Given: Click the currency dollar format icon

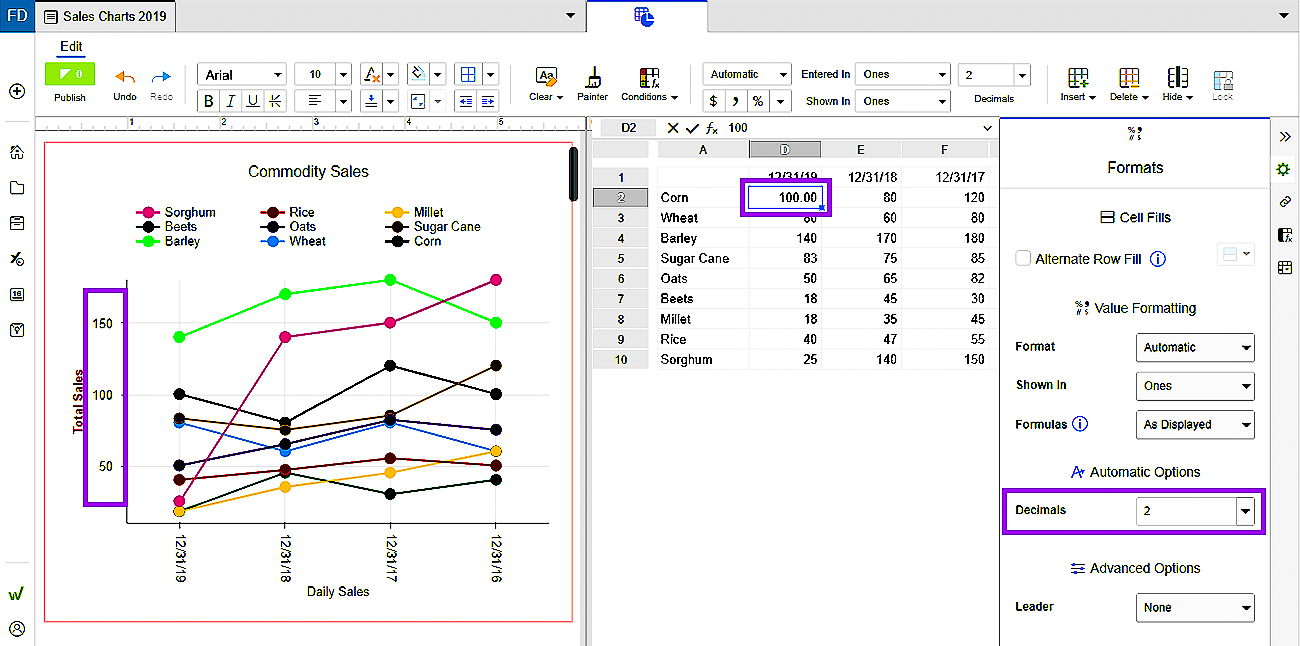Looking at the screenshot, I should click(713, 101).
